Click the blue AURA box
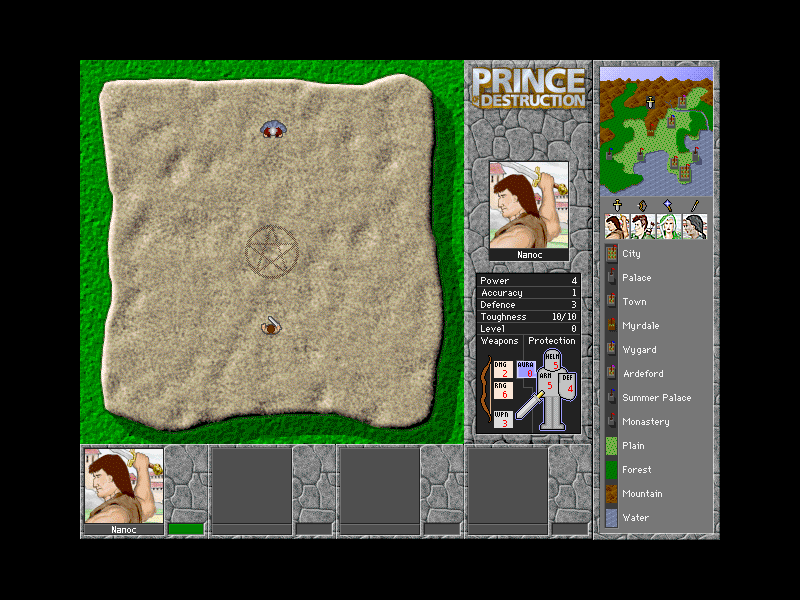The image size is (800, 600). pyautogui.click(x=526, y=369)
